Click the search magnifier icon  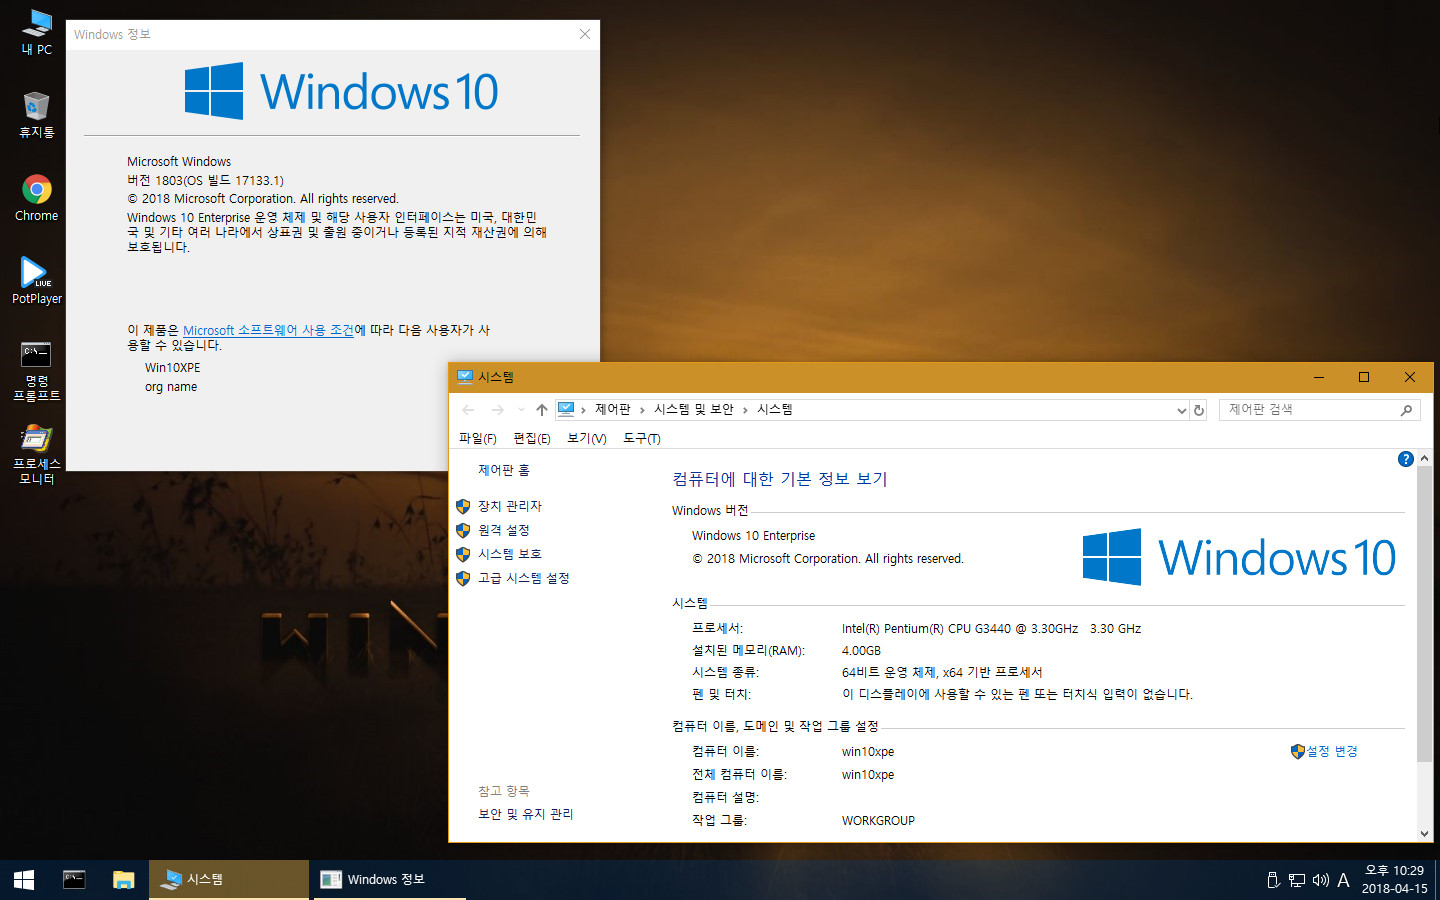click(x=1406, y=410)
